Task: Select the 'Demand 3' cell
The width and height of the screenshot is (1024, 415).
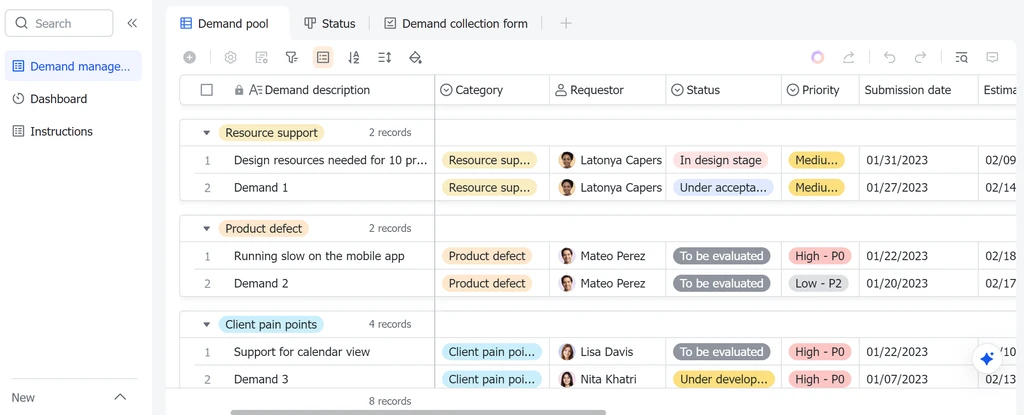Action: (261, 379)
